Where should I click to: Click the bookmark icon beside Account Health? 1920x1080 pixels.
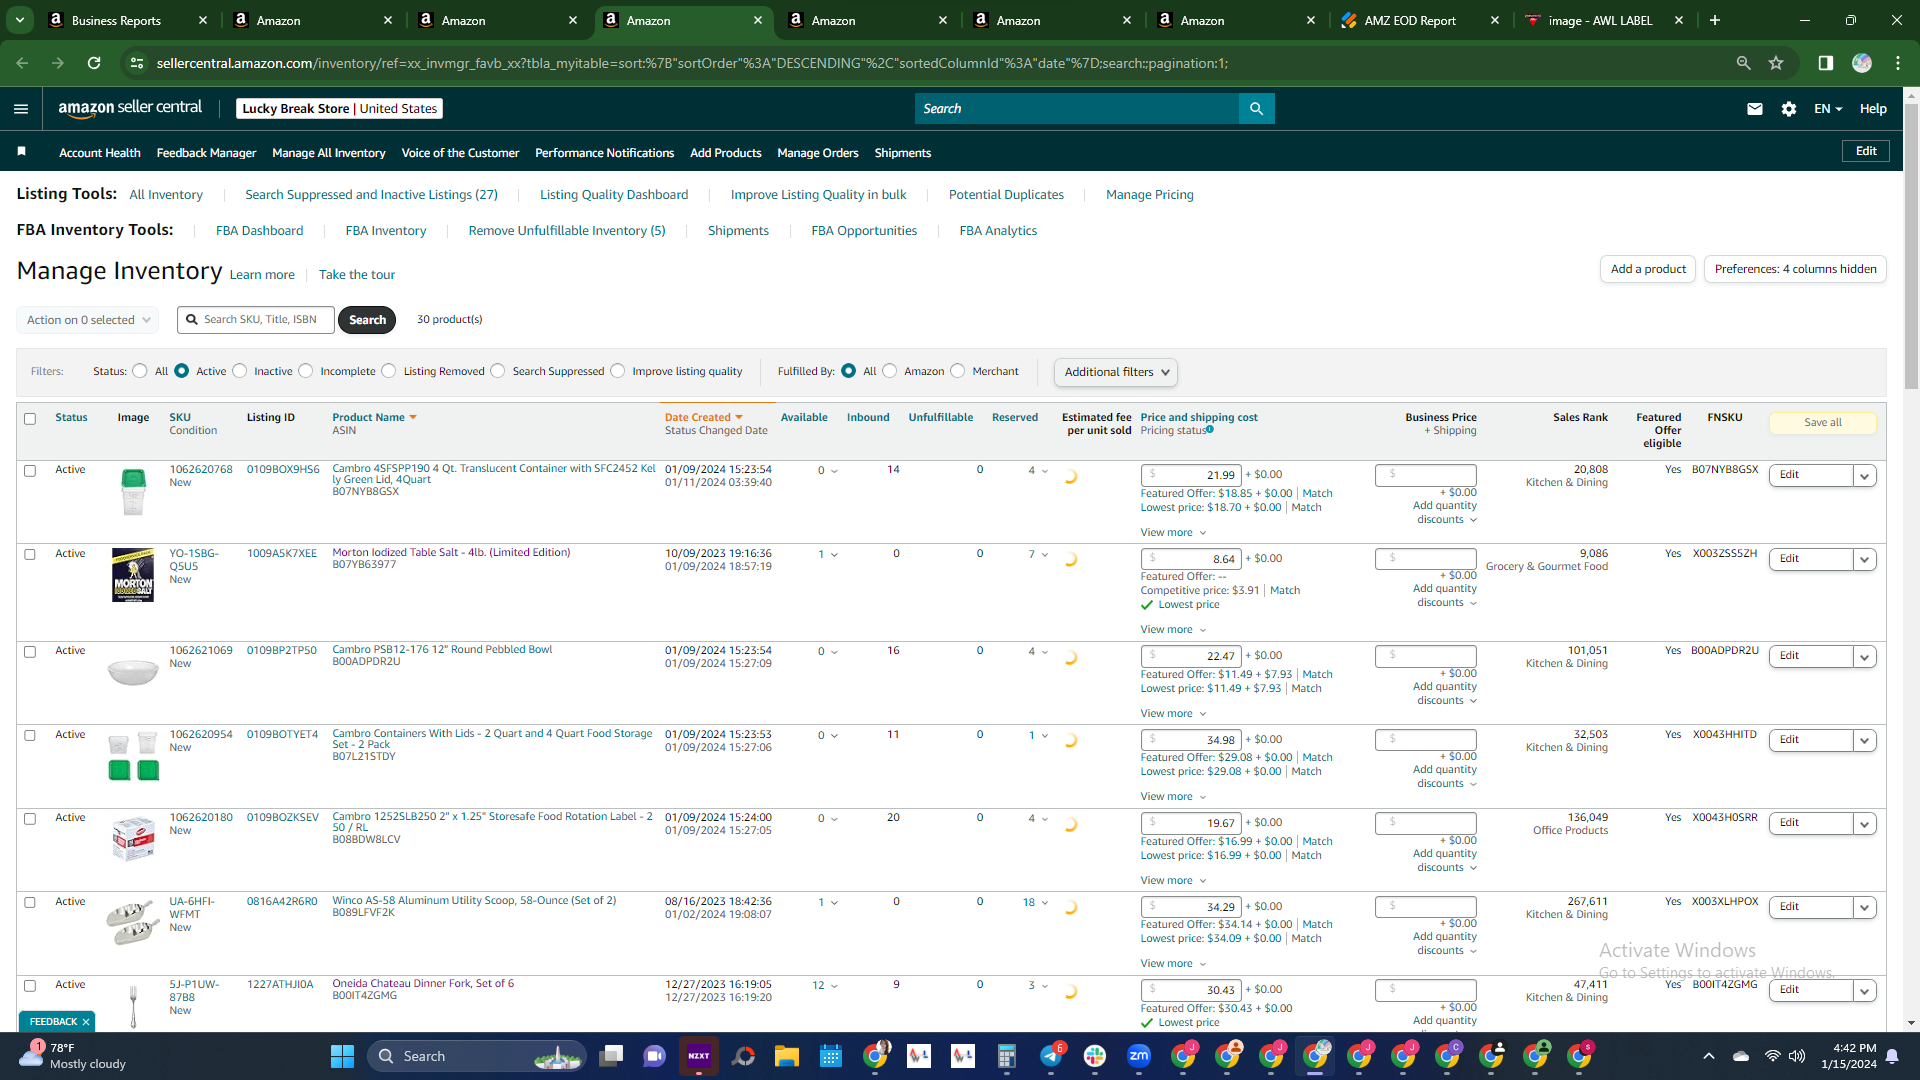[x=22, y=151]
